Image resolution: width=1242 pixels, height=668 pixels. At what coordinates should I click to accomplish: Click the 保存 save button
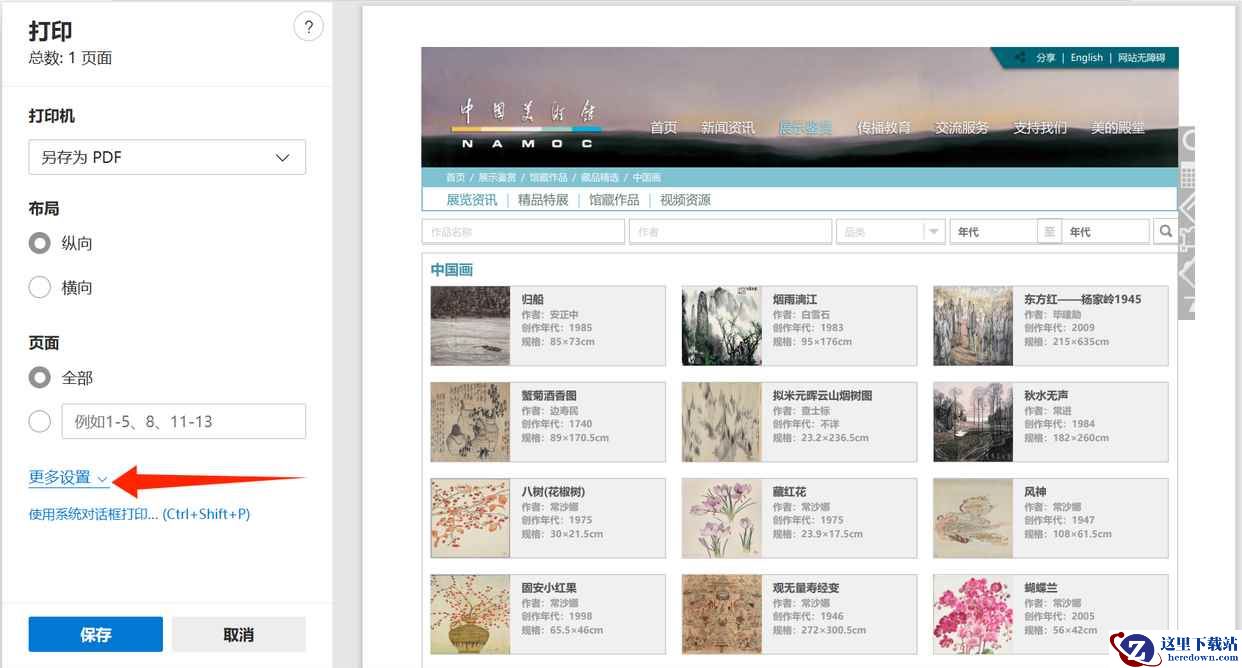coord(96,634)
